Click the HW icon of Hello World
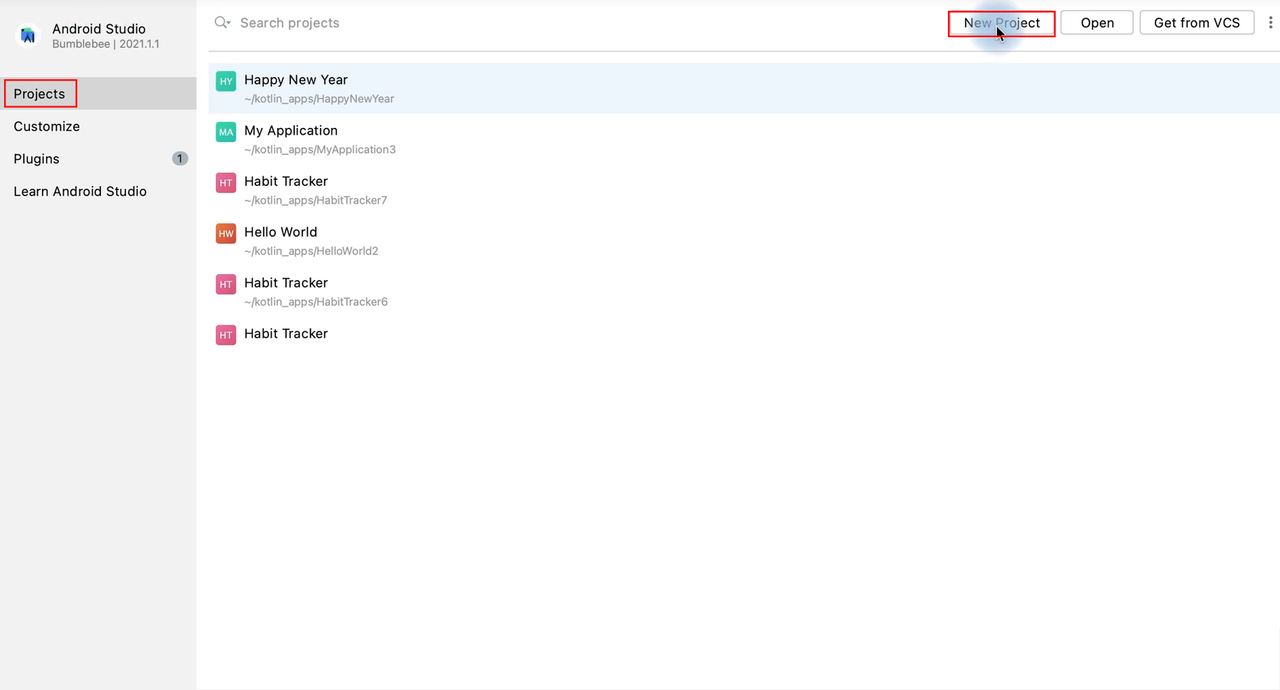Image resolution: width=1280 pixels, height=690 pixels. coord(226,233)
